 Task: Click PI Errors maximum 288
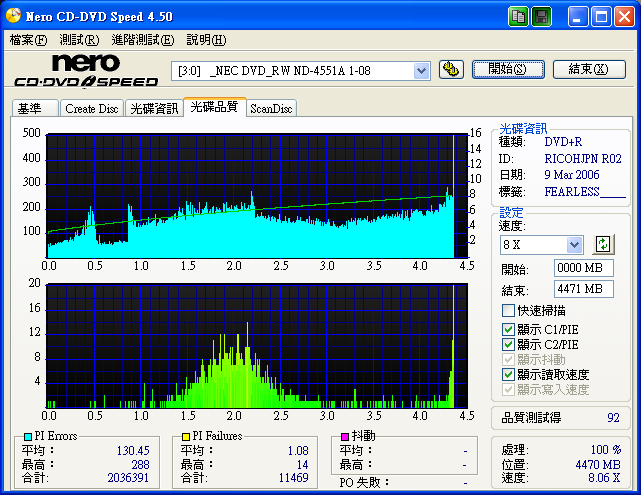click(x=140, y=465)
